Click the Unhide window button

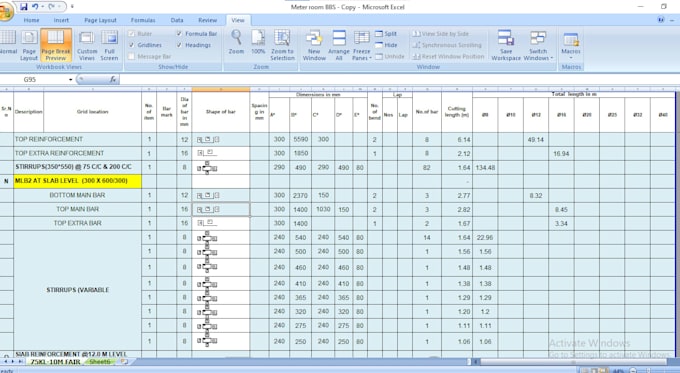click(389, 56)
